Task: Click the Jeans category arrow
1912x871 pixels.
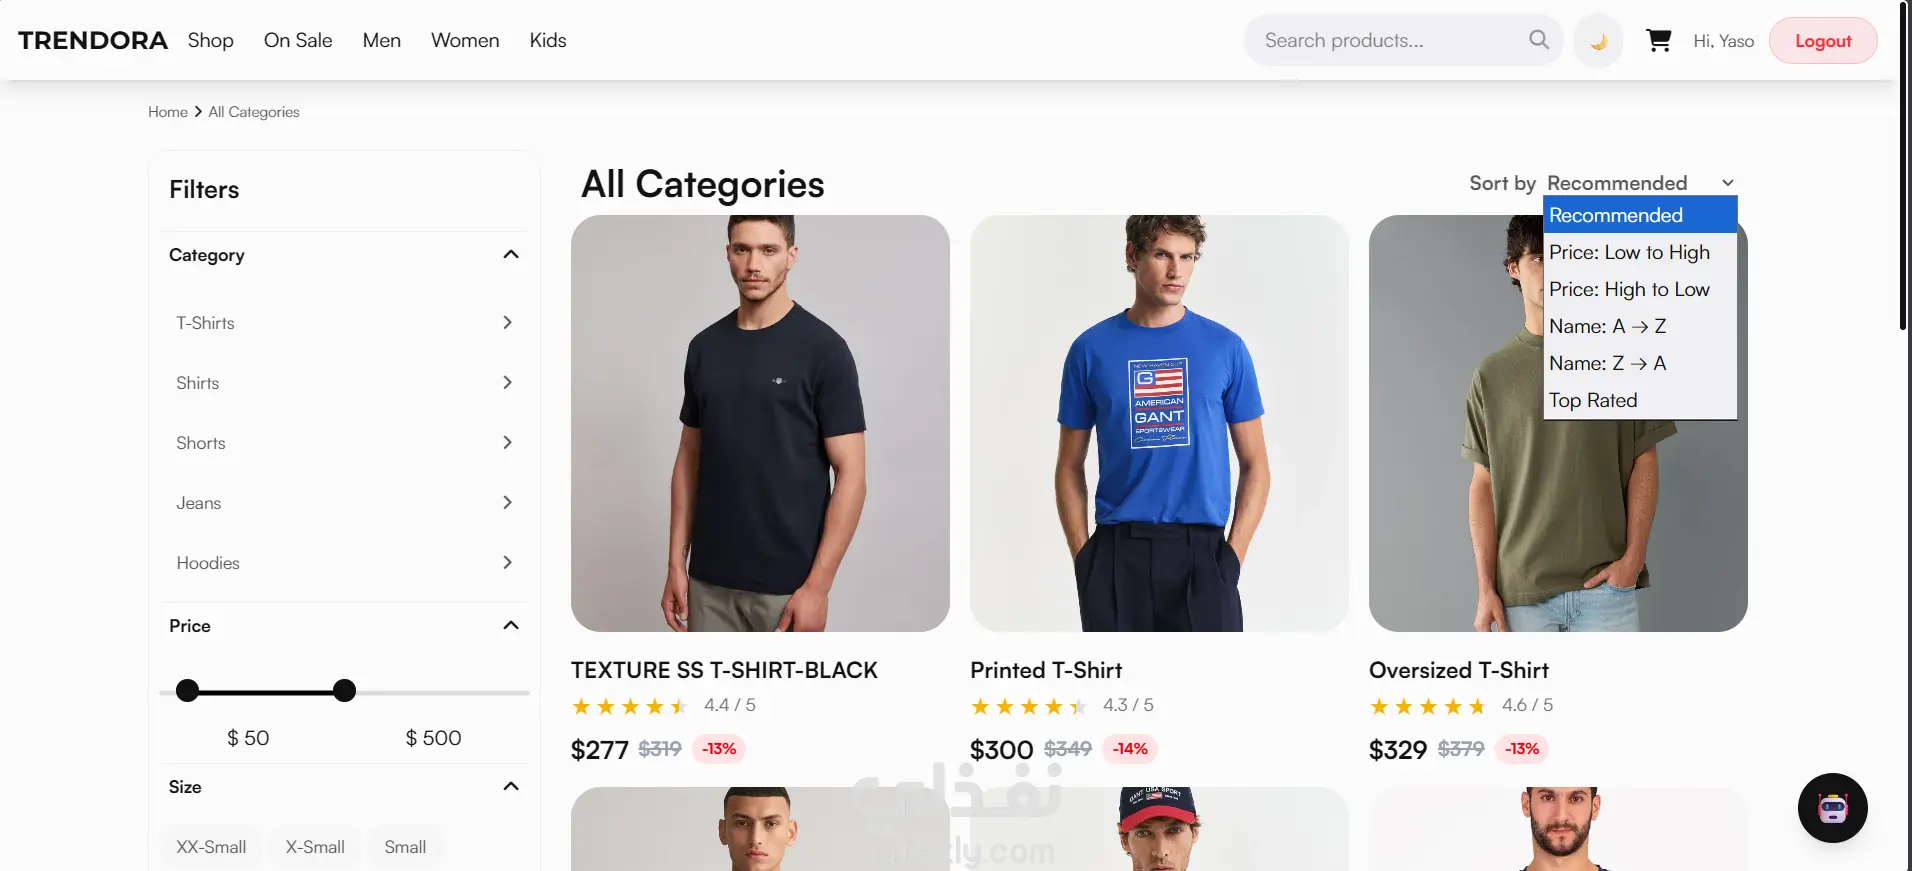Action: click(x=507, y=503)
